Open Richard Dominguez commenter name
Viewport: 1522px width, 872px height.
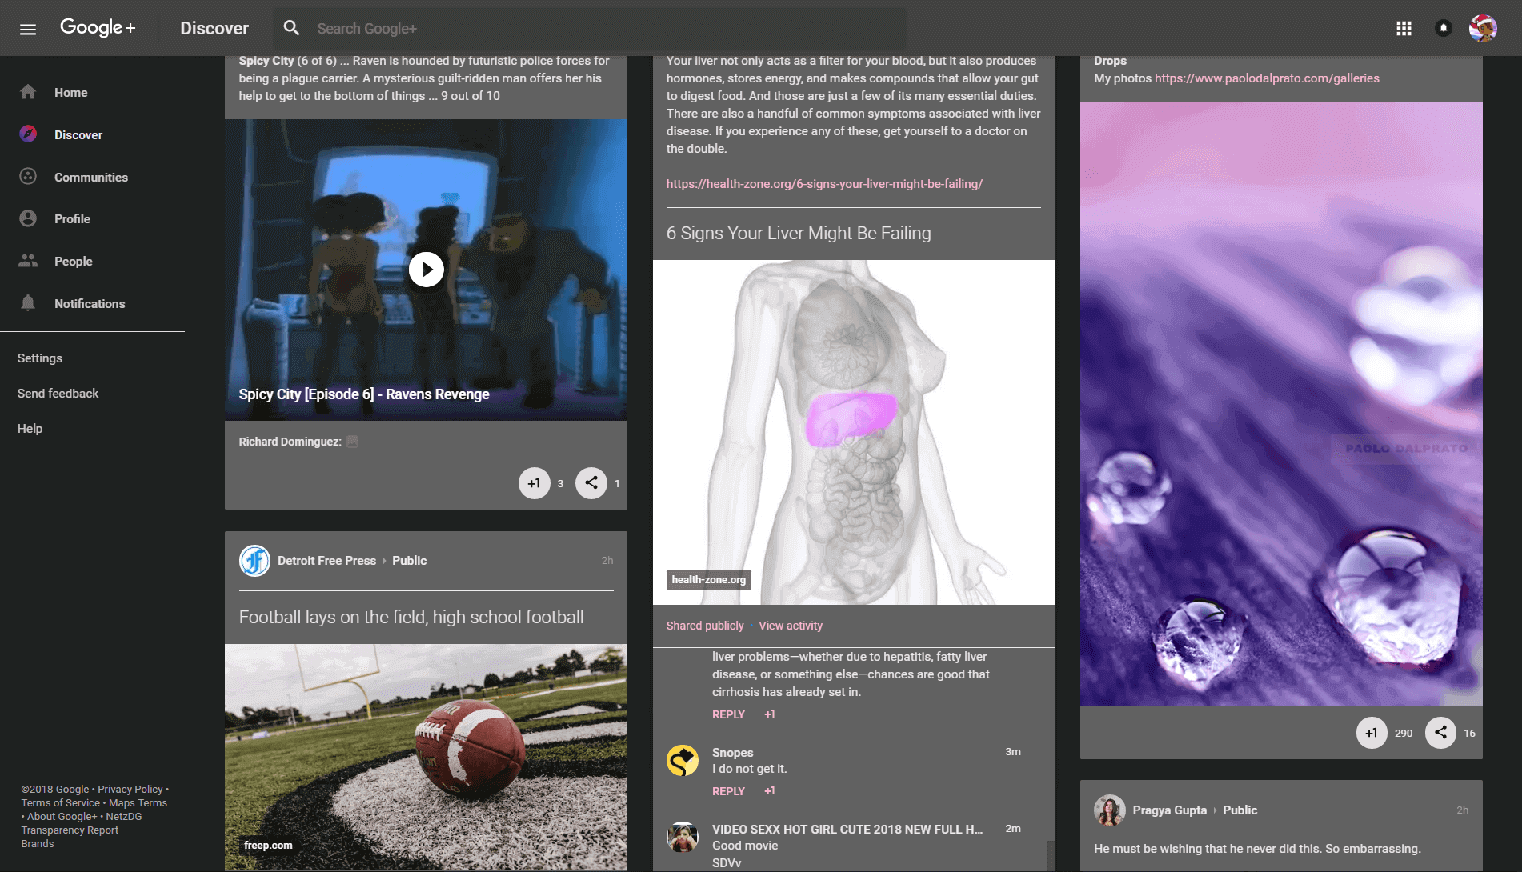click(x=290, y=442)
